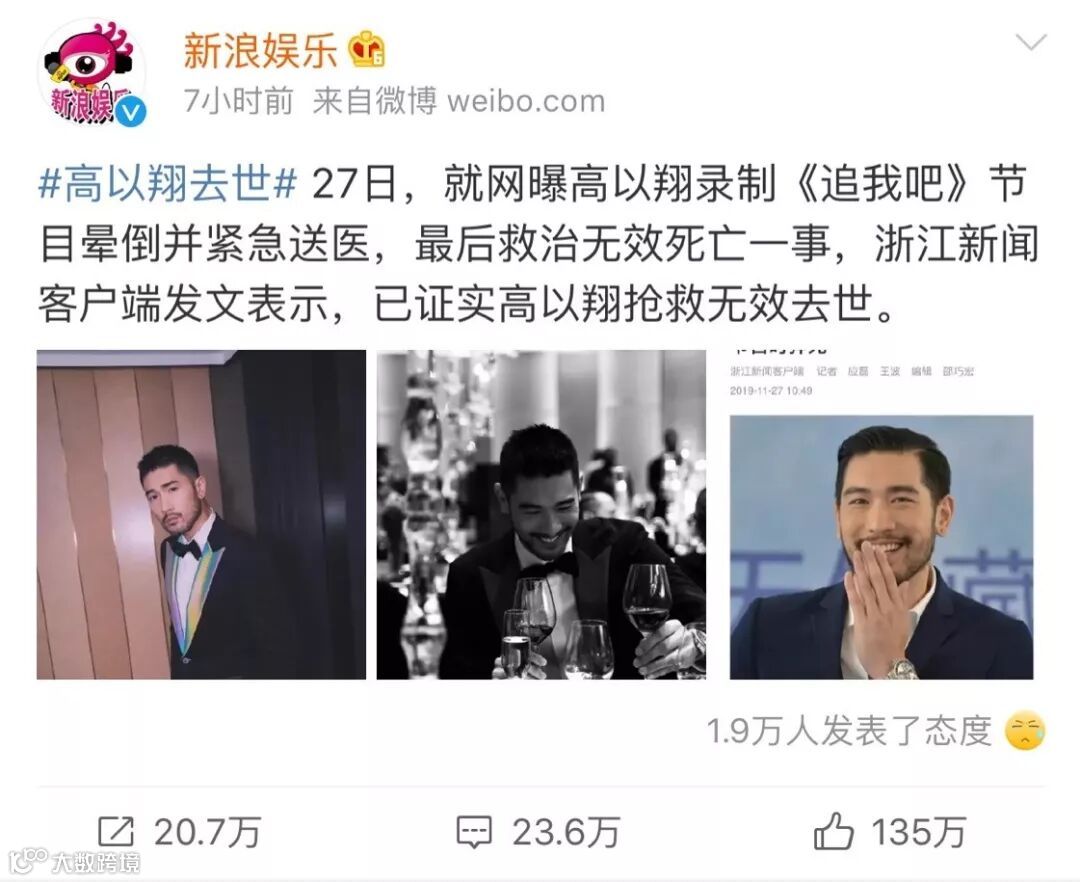The image size is (1080, 882).
Task: Tap the 135万 like count
Action: click(919, 832)
